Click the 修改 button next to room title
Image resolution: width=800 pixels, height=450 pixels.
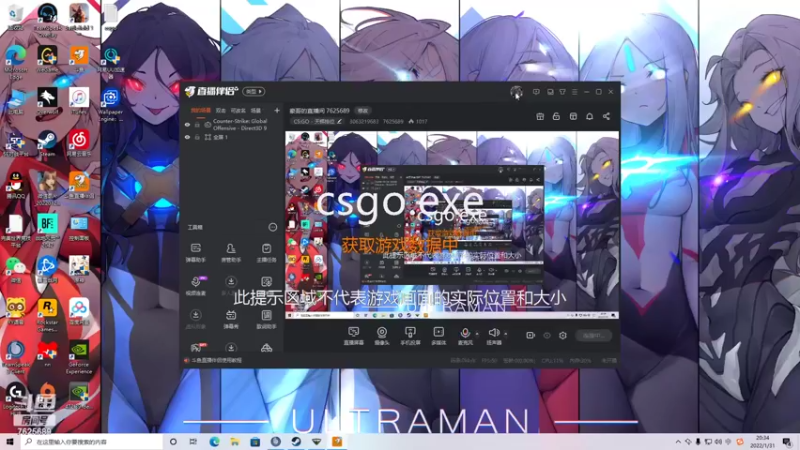tap(363, 111)
